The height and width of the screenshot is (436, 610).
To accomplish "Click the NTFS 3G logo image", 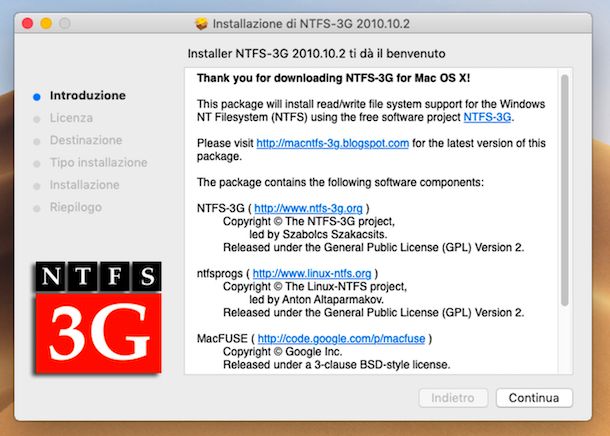I will coord(98,318).
